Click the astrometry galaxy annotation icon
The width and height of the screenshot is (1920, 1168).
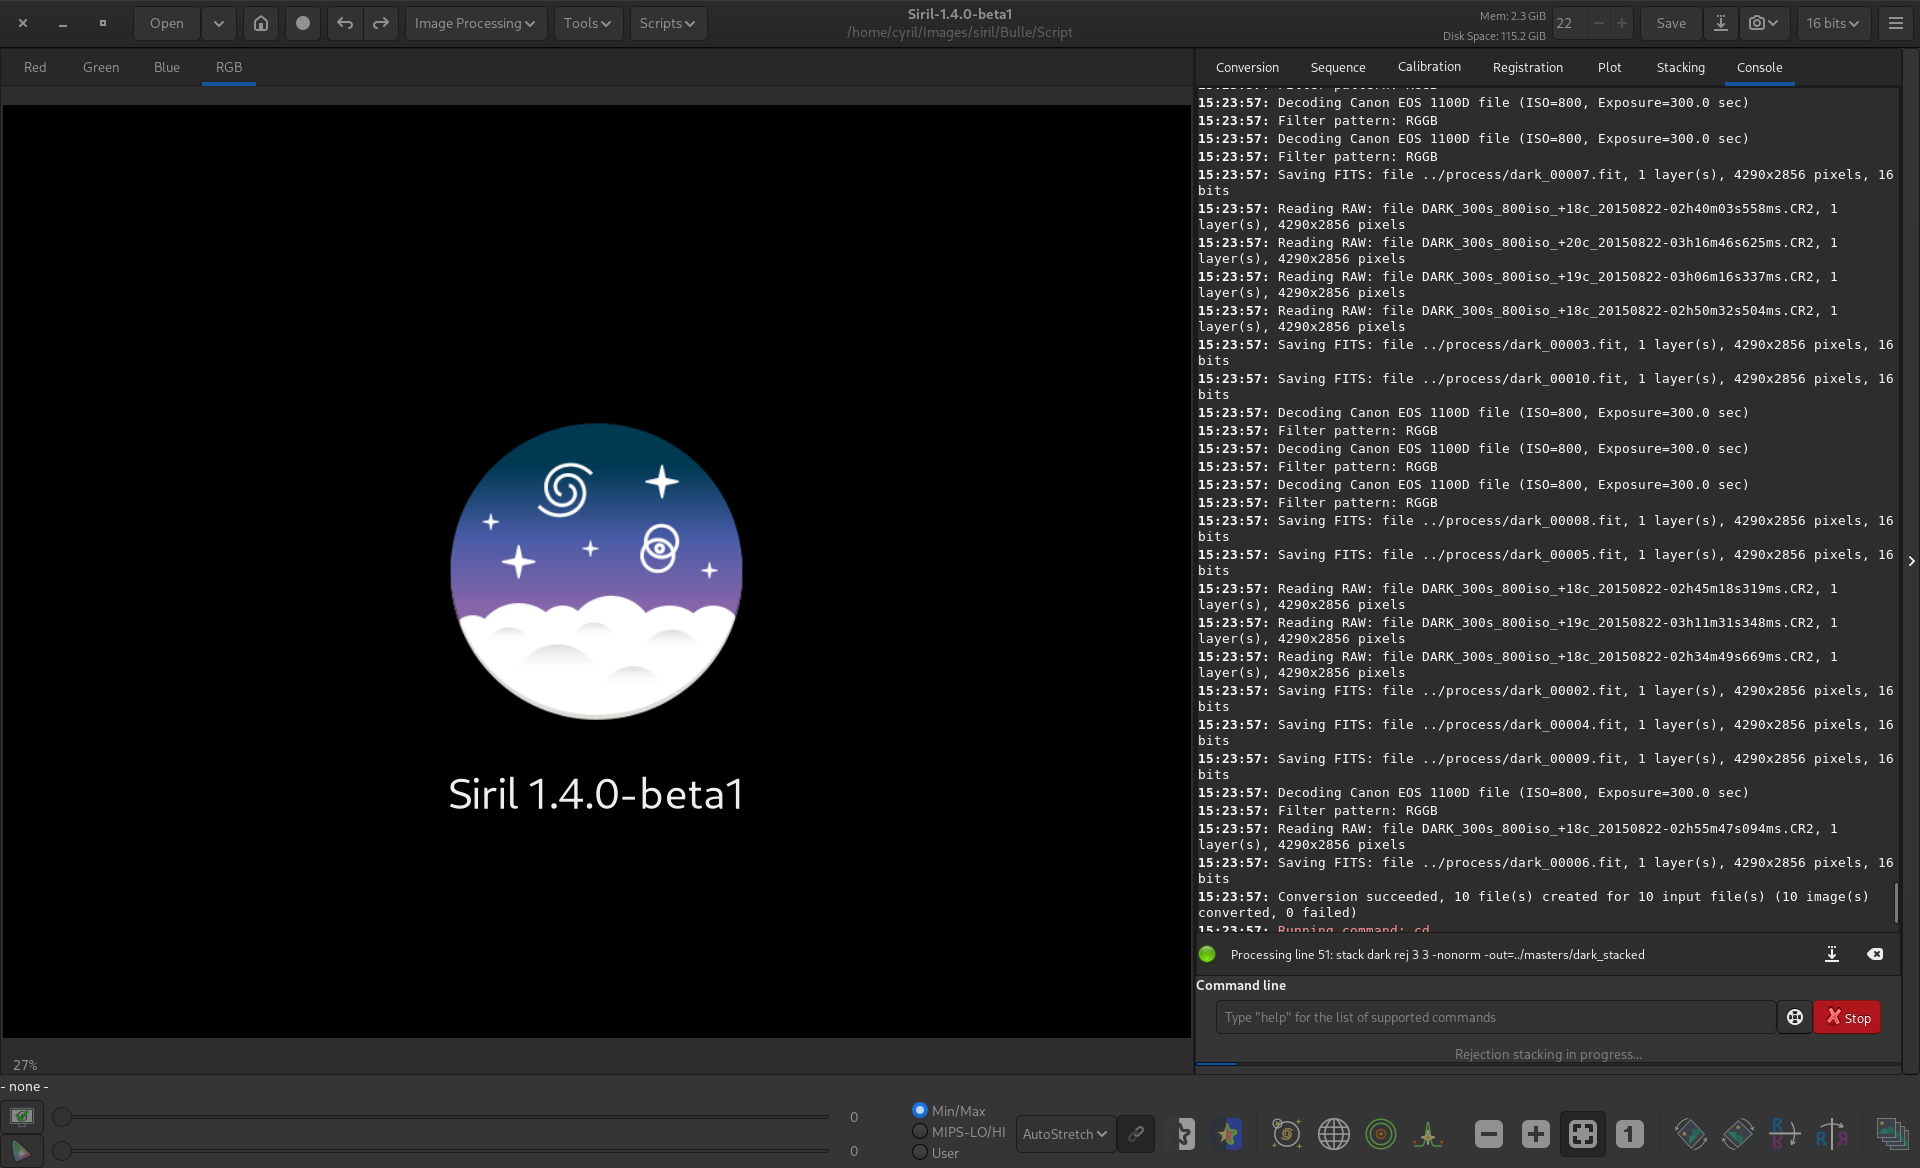pyautogui.click(x=1286, y=1133)
